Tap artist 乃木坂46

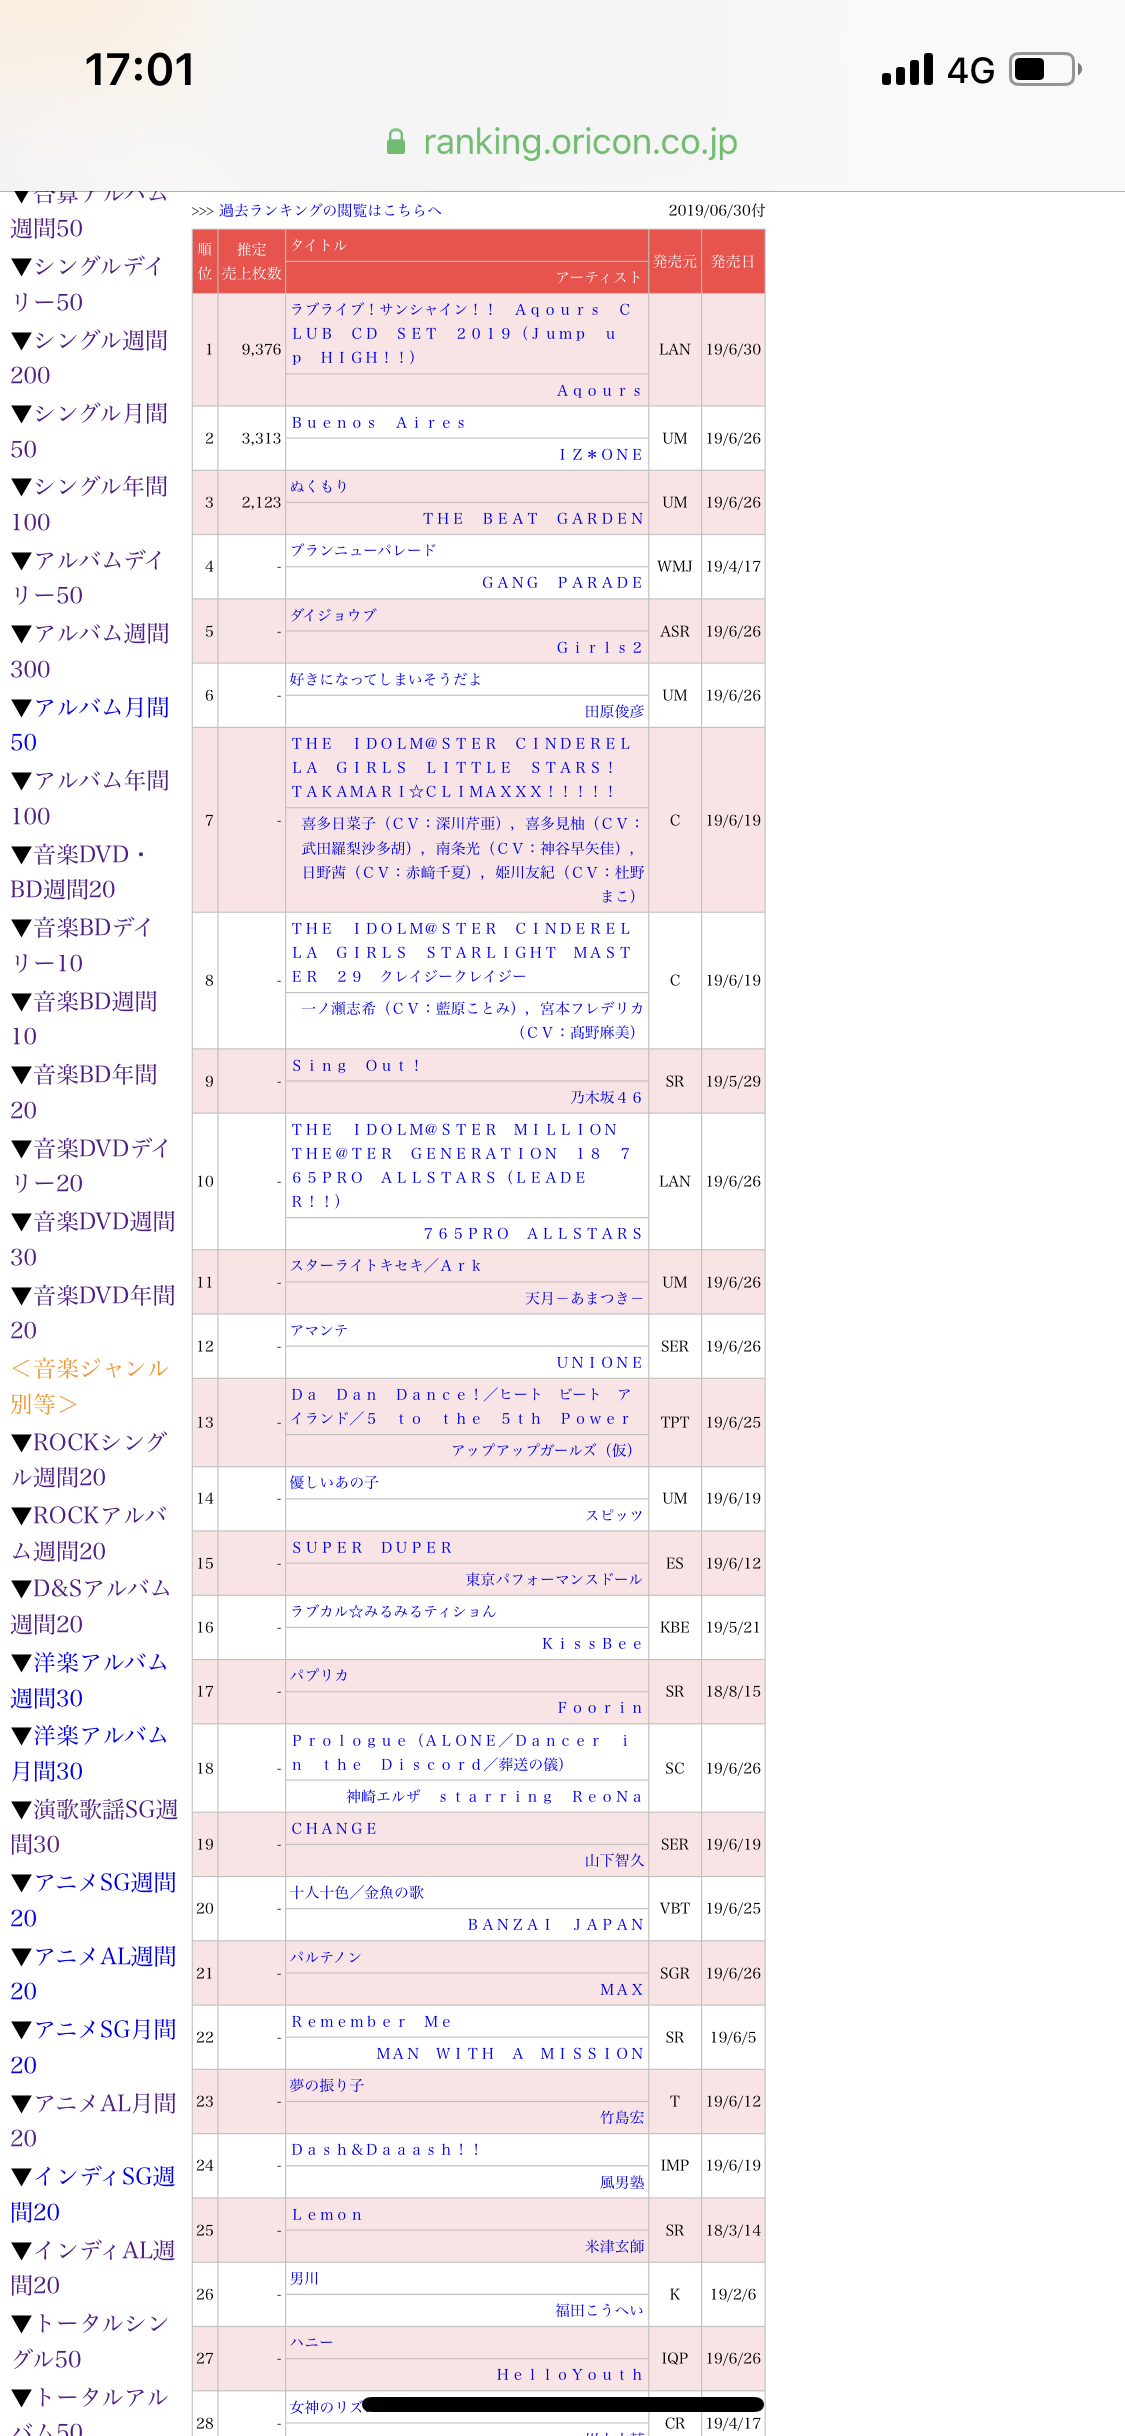pos(607,1098)
